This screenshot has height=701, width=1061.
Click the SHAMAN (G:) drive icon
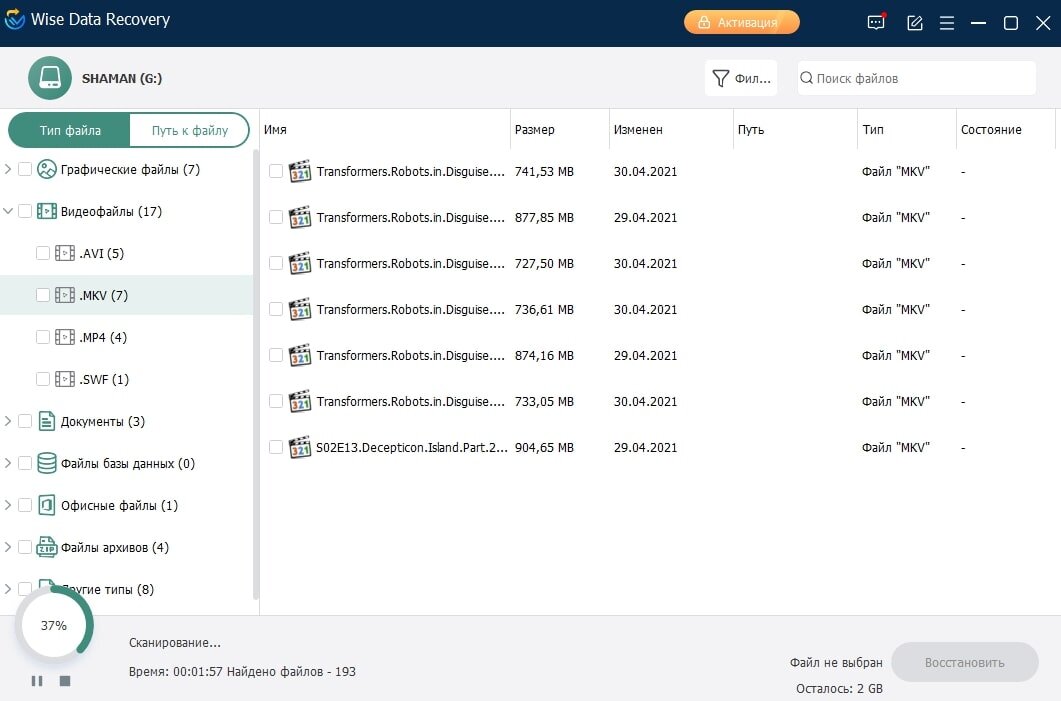[x=49, y=78]
